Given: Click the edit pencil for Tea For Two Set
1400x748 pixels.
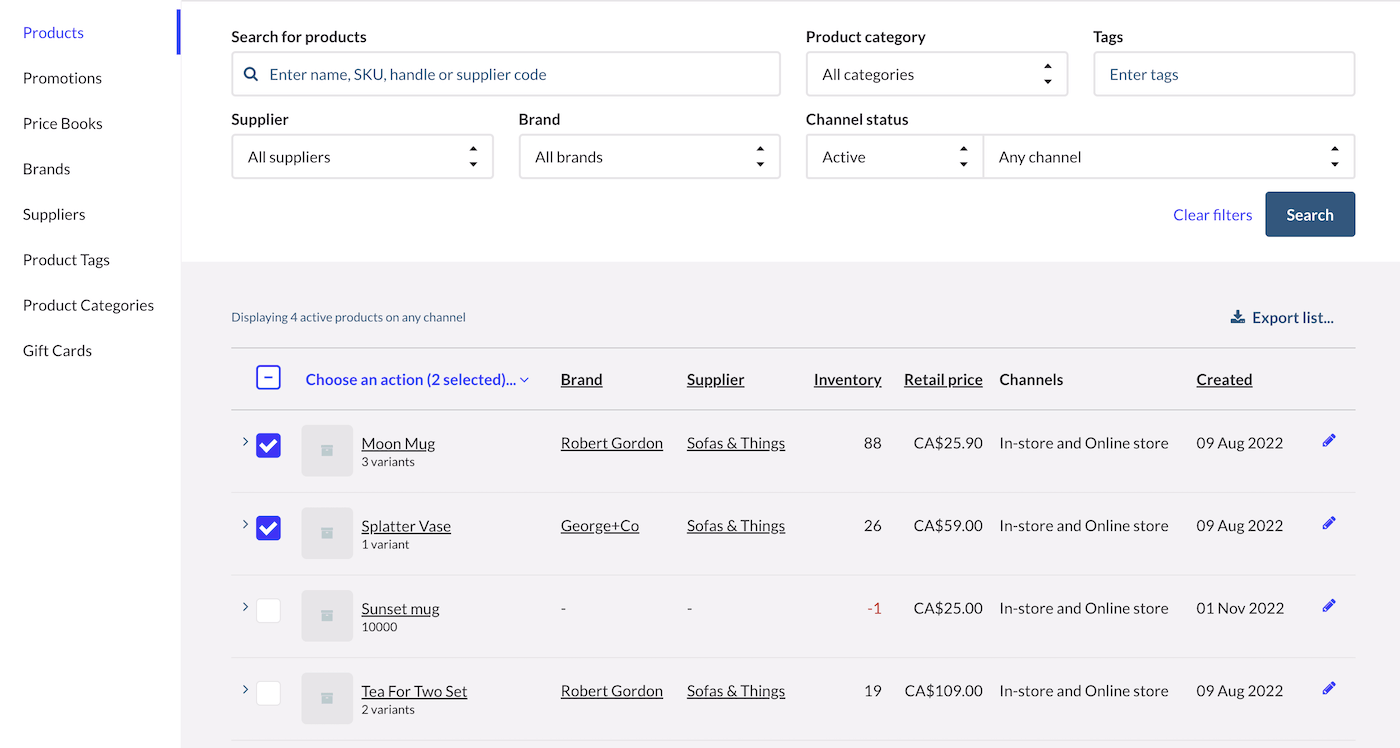Looking at the screenshot, I should pos(1328,688).
